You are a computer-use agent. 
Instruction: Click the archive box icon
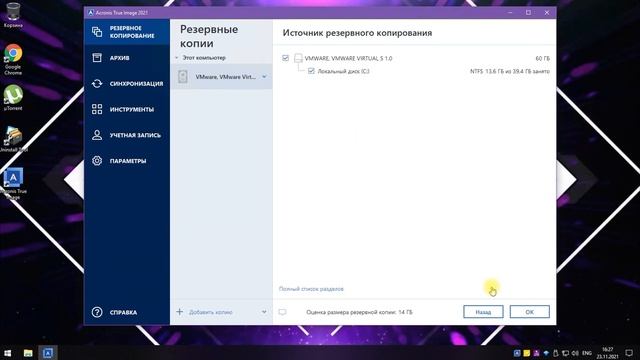tap(97, 58)
